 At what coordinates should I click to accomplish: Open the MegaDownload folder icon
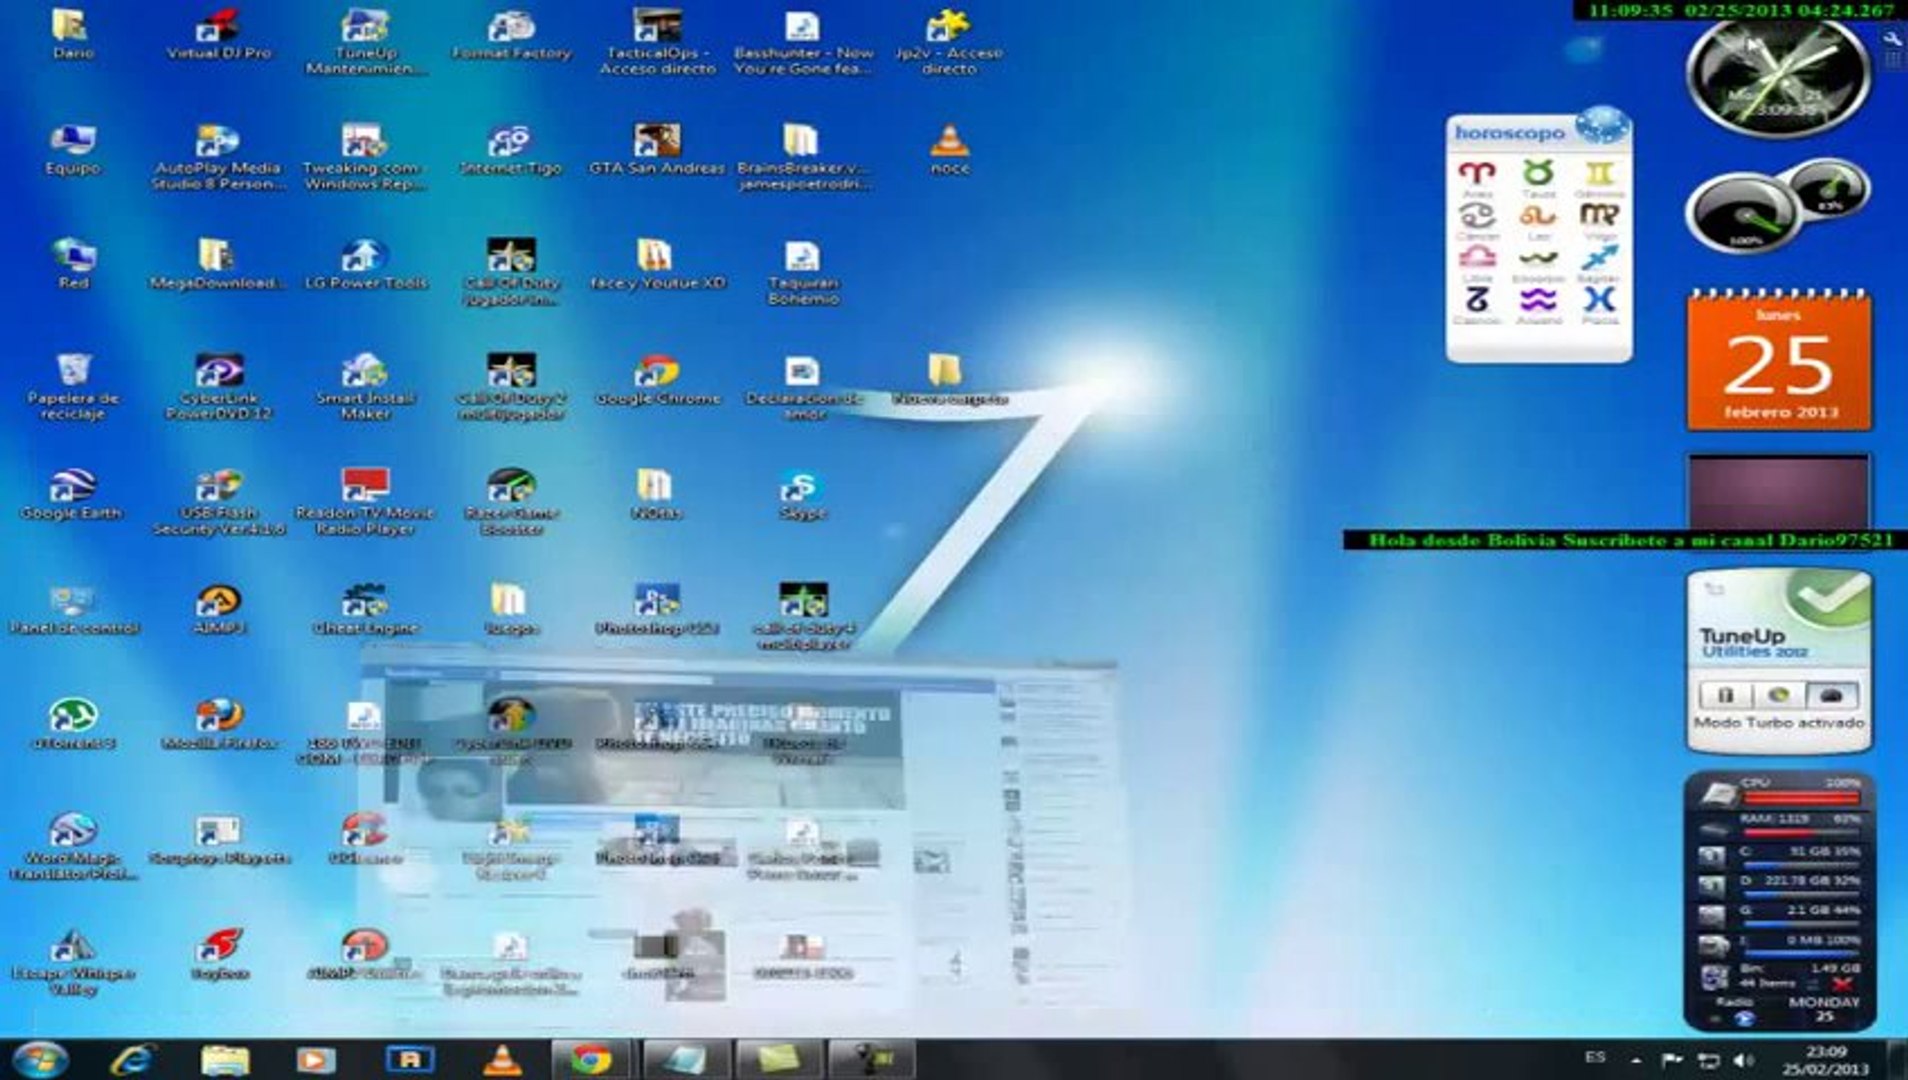[218, 264]
